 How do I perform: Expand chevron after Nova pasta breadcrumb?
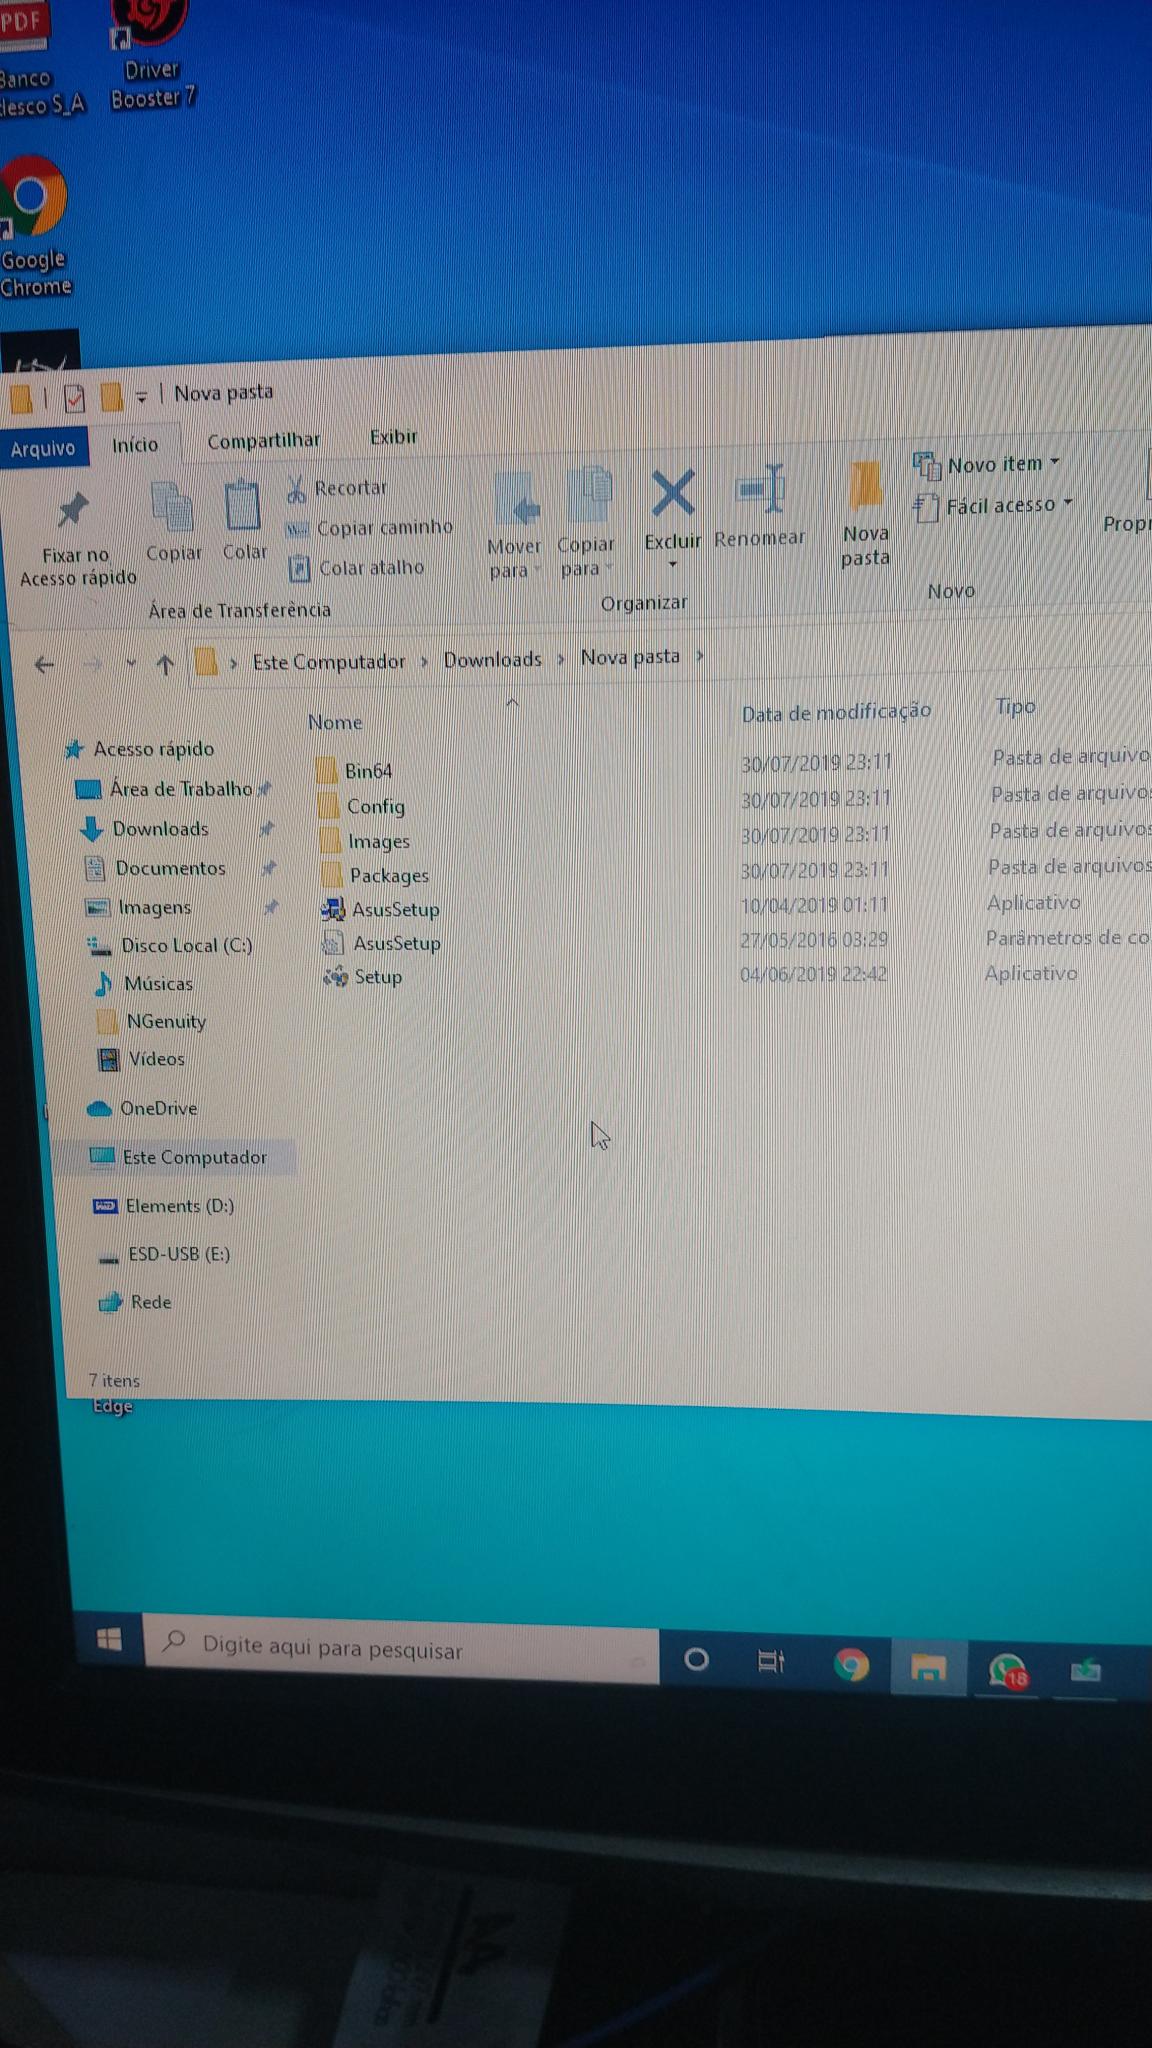700,656
